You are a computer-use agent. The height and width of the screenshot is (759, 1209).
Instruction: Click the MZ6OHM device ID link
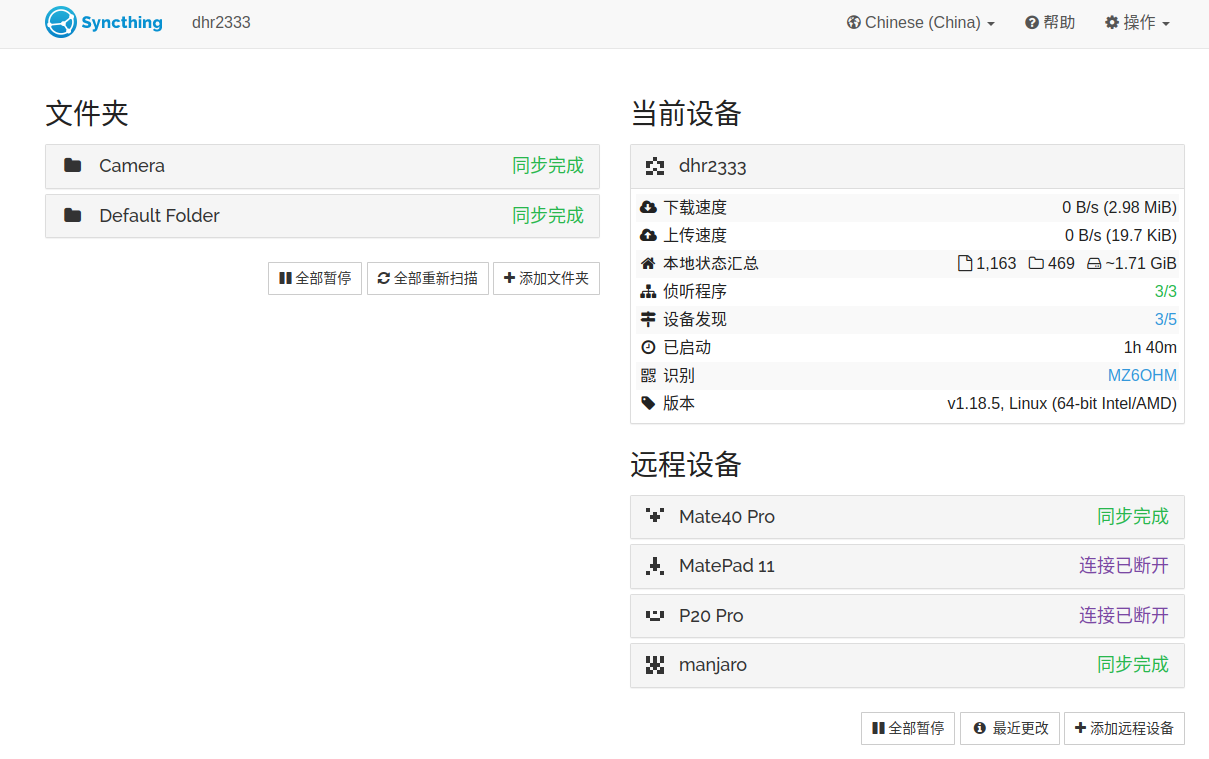[x=1142, y=376]
